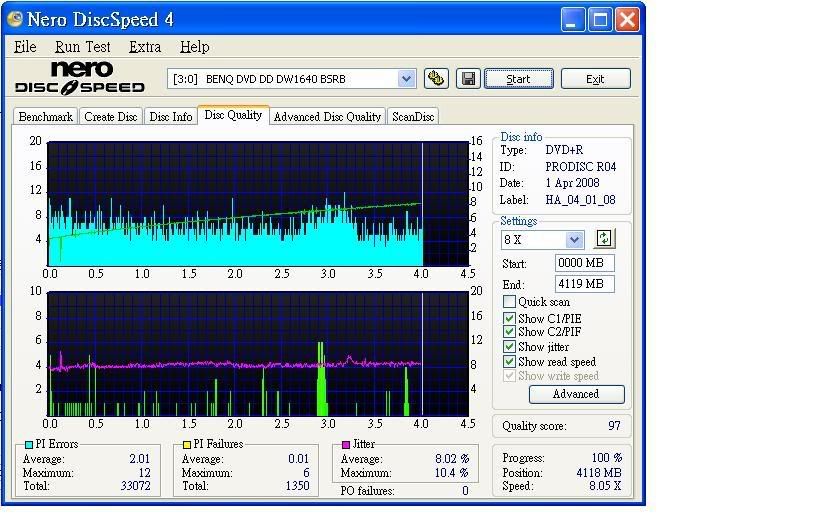Click the End position field 4119 MB
The height and width of the screenshot is (525, 840).
[584, 284]
